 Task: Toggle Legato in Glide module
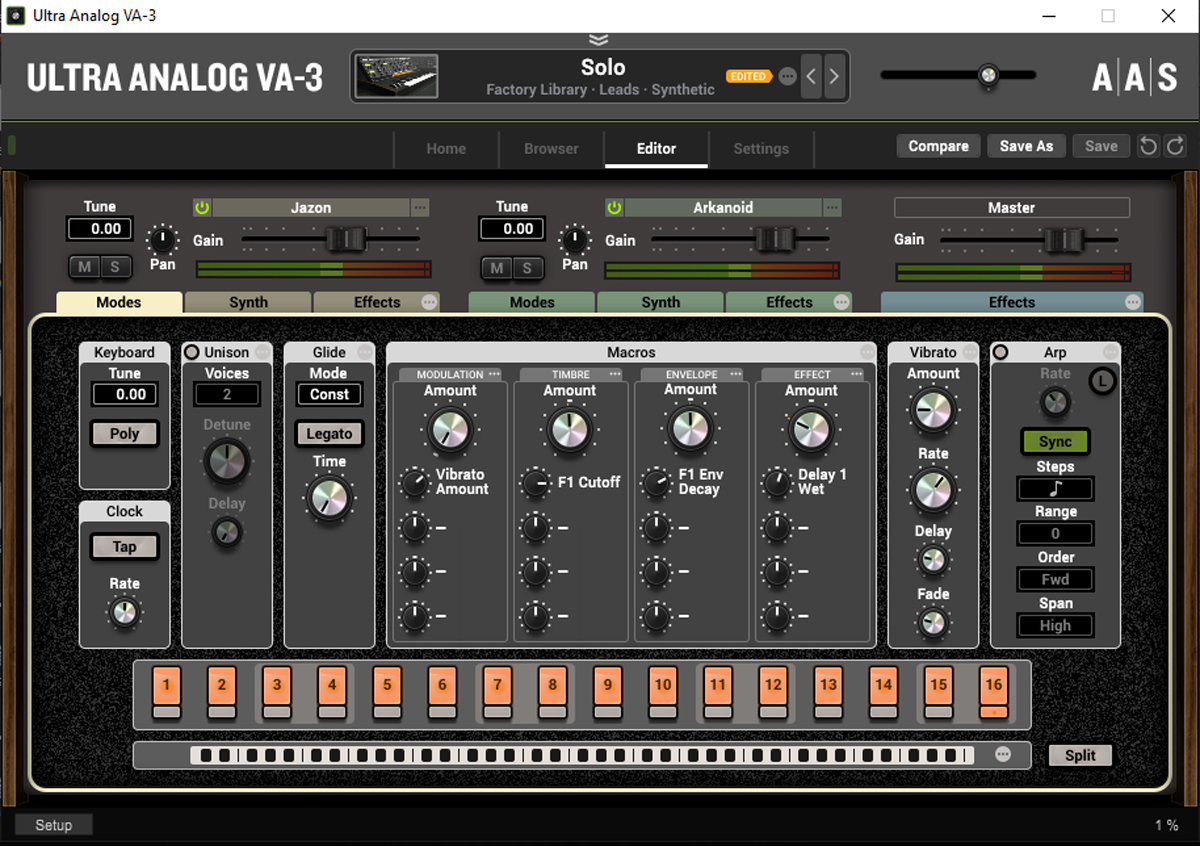click(x=329, y=434)
